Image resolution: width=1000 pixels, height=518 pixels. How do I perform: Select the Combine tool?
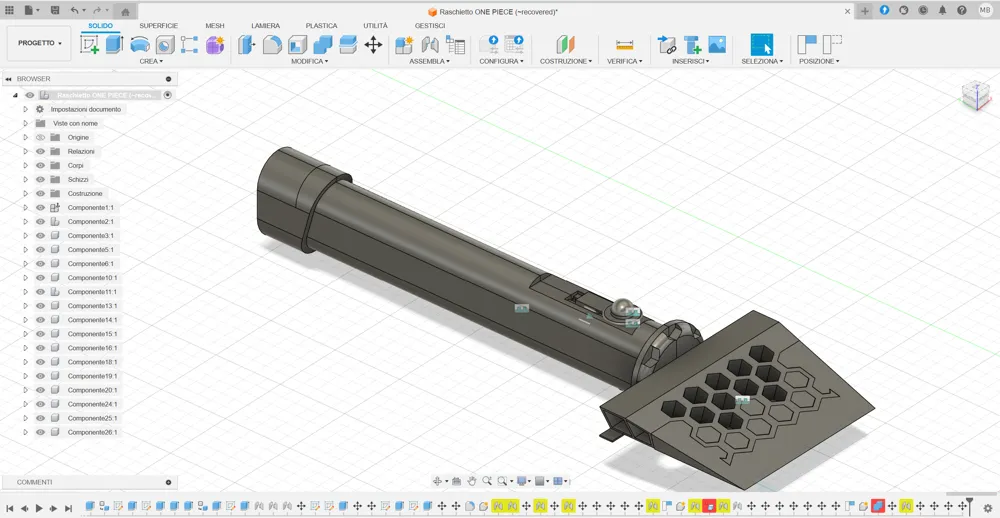tap(323, 45)
